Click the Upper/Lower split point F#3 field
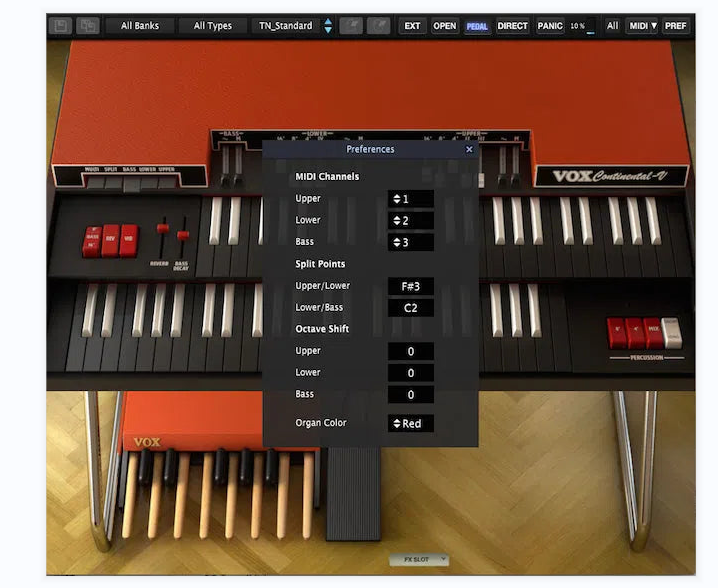The image size is (718, 588). point(410,286)
